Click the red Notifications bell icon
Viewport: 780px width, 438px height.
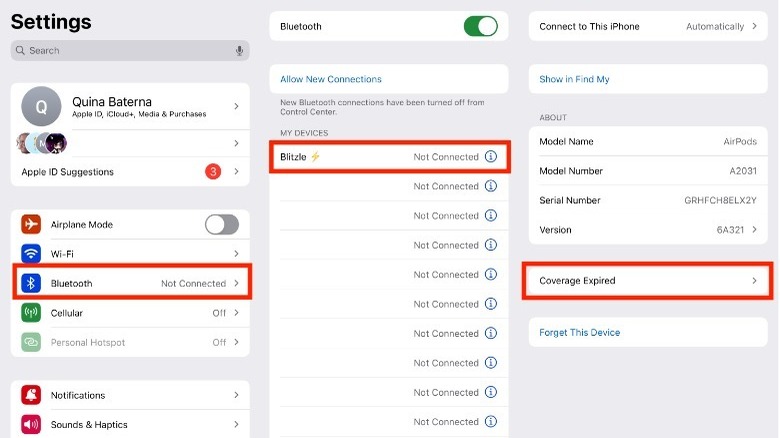(x=31, y=395)
